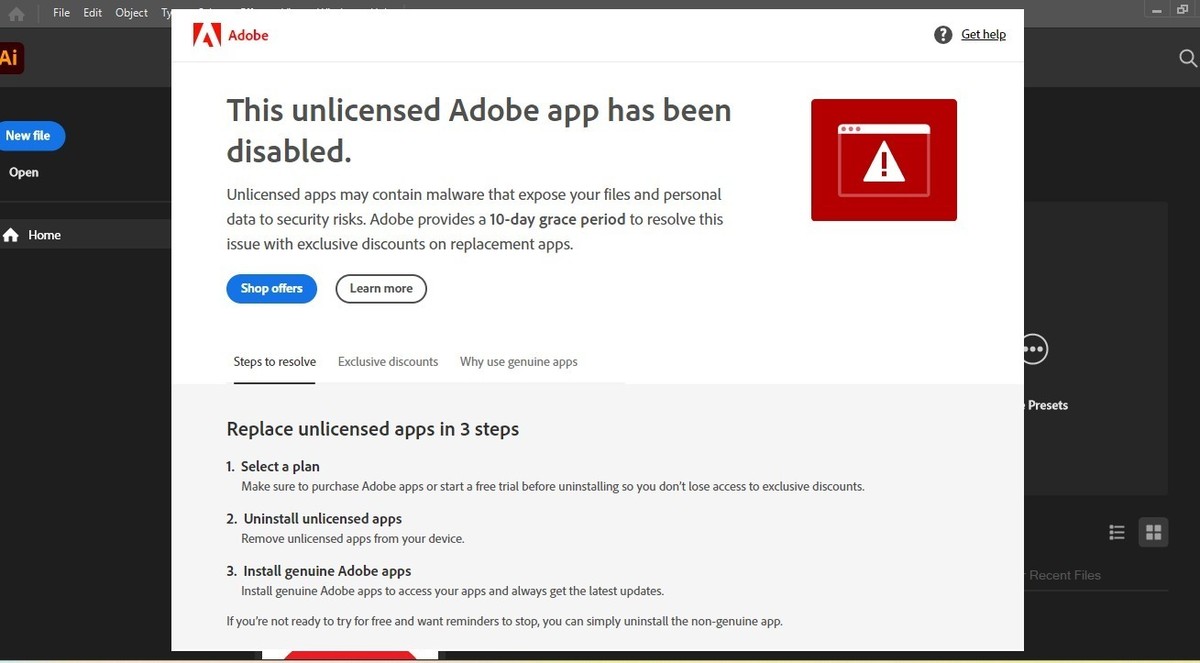Click the home icon in the title bar
Screen dimensions: 1200x663
click(x=16, y=14)
